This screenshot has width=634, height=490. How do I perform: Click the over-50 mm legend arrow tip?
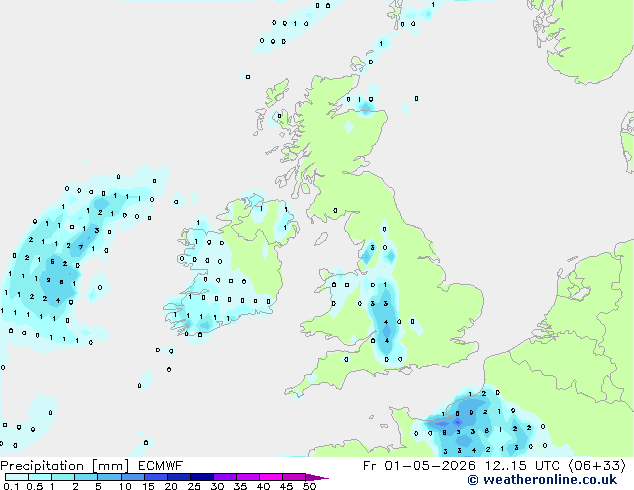tap(317, 477)
